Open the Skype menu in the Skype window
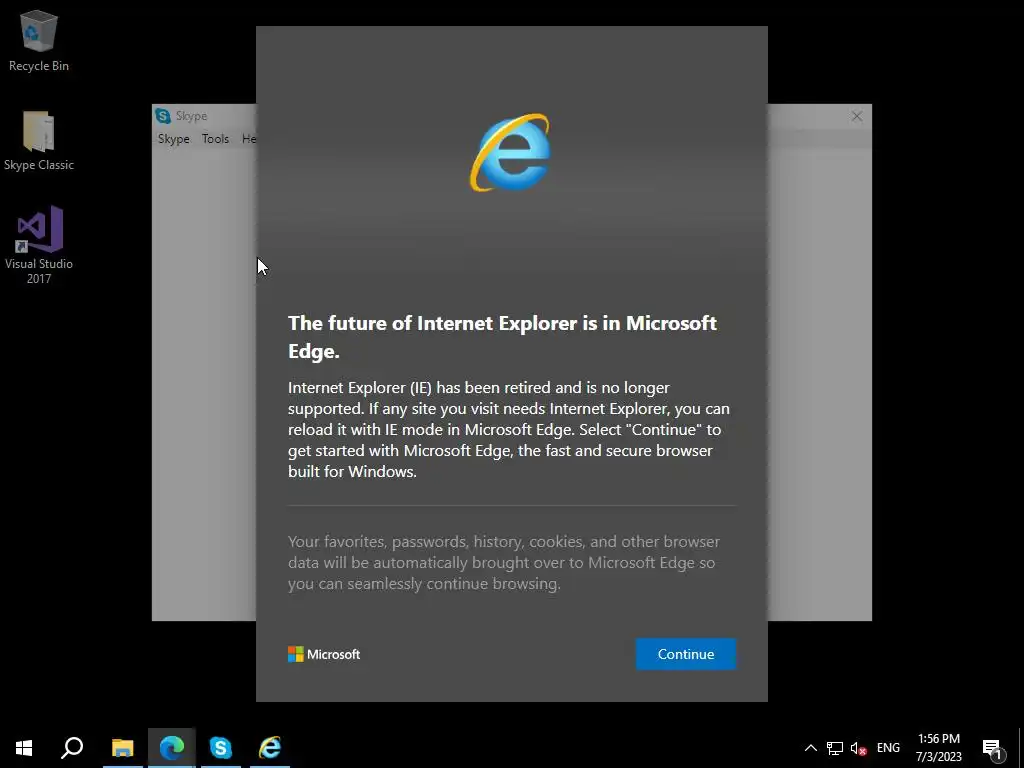The height and width of the screenshot is (768, 1024). (x=174, y=138)
